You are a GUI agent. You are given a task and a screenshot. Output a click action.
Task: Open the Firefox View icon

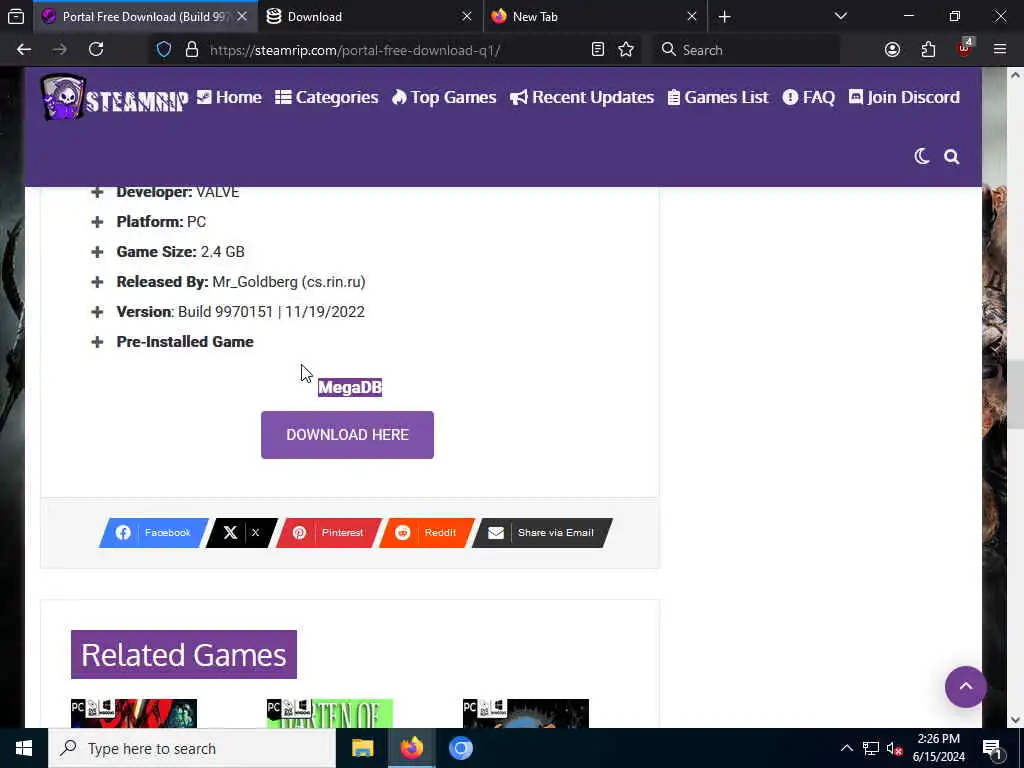point(16,16)
